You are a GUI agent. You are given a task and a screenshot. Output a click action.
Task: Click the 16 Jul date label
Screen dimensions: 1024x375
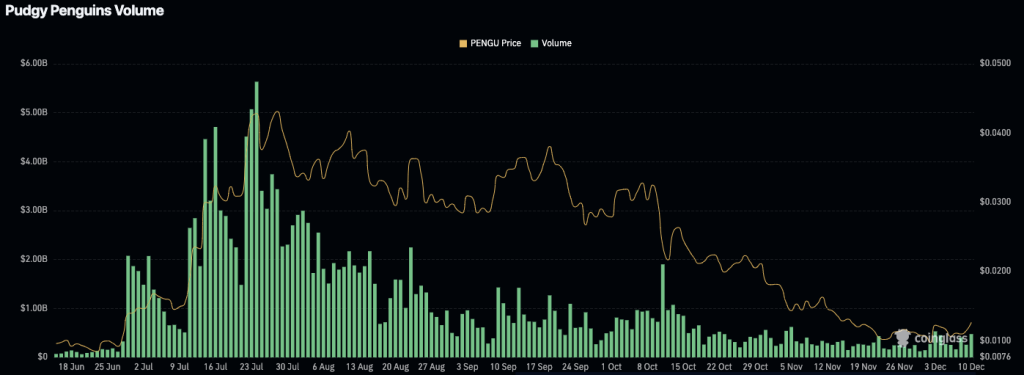(216, 367)
